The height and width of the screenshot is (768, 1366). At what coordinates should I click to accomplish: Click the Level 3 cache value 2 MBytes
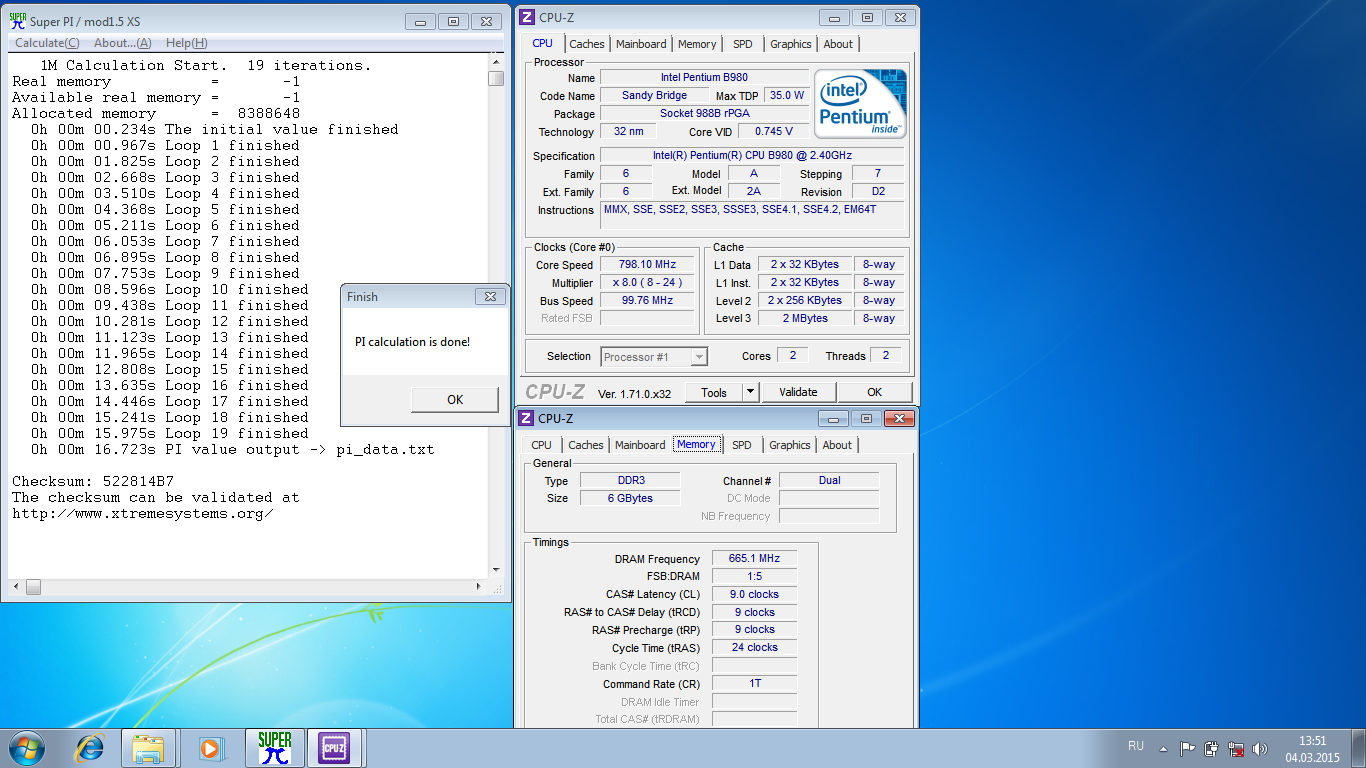pyautogui.click(x=805, y=318)
